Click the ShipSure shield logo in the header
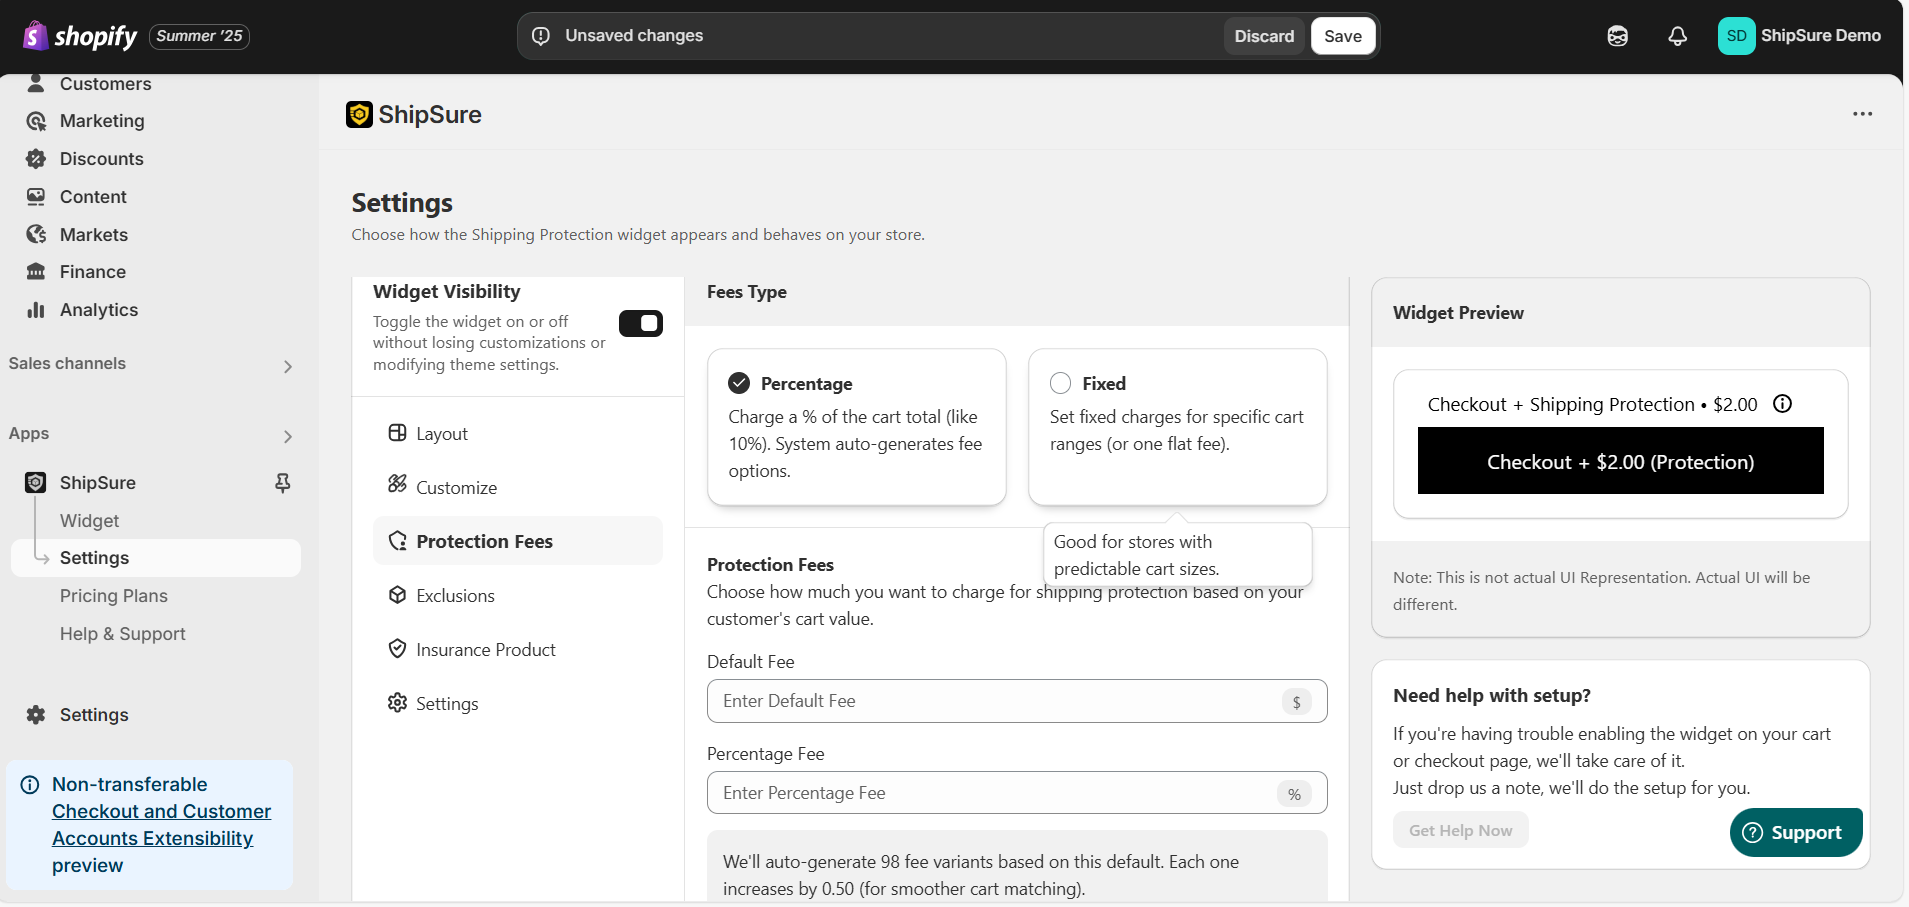1909x907 pixels. click(x=359, y=115)
